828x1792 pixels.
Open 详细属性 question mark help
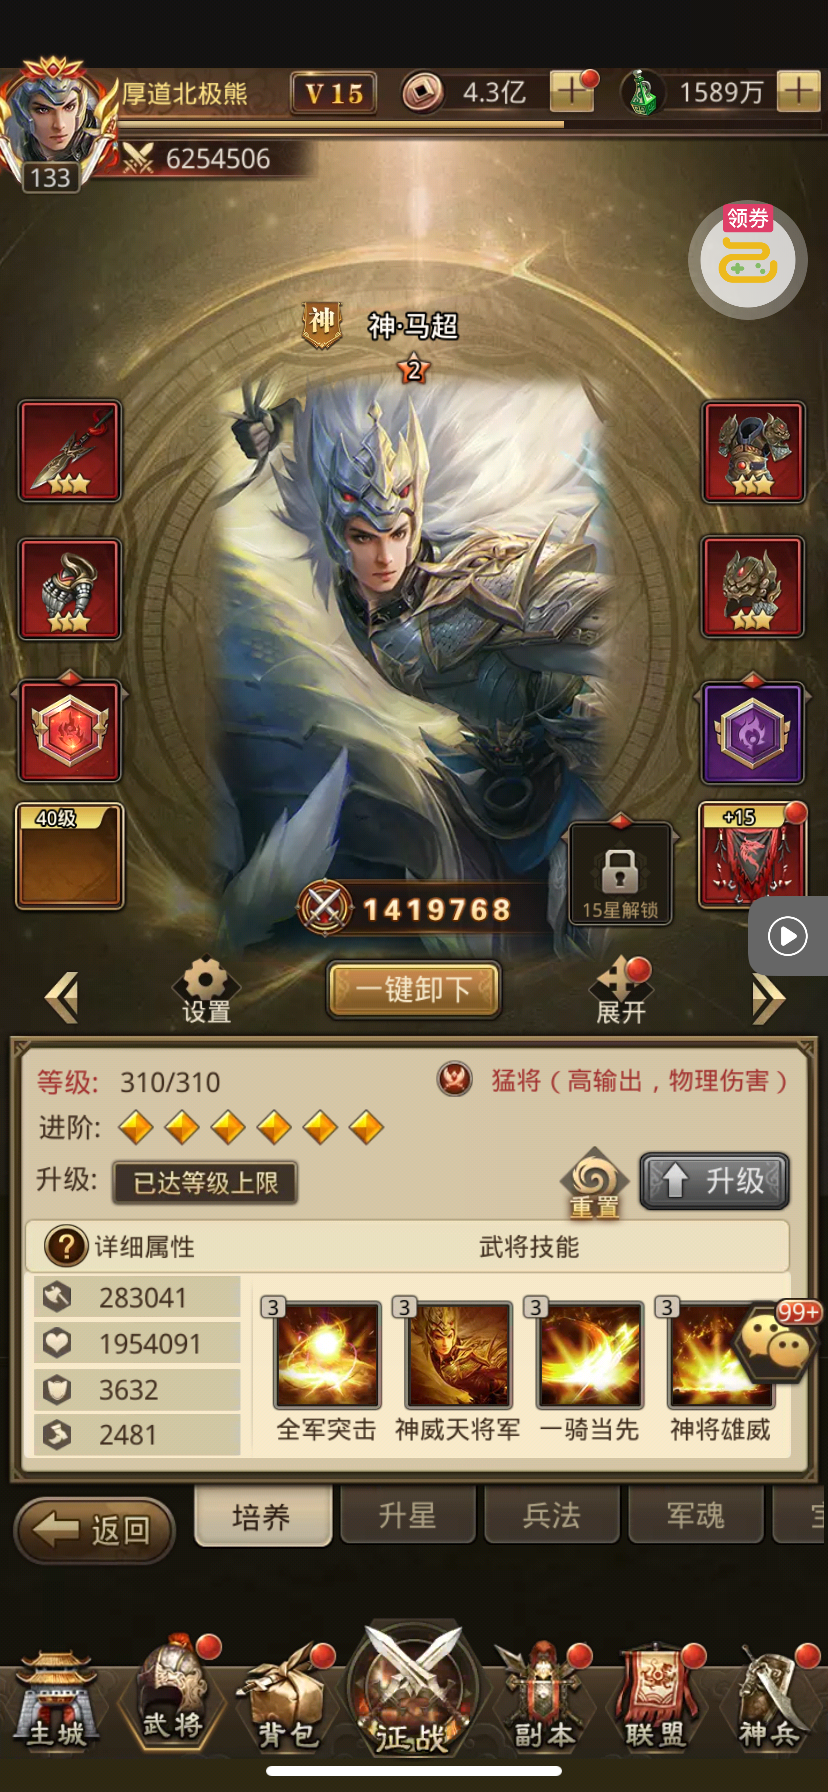click(x=67, y=1247)
